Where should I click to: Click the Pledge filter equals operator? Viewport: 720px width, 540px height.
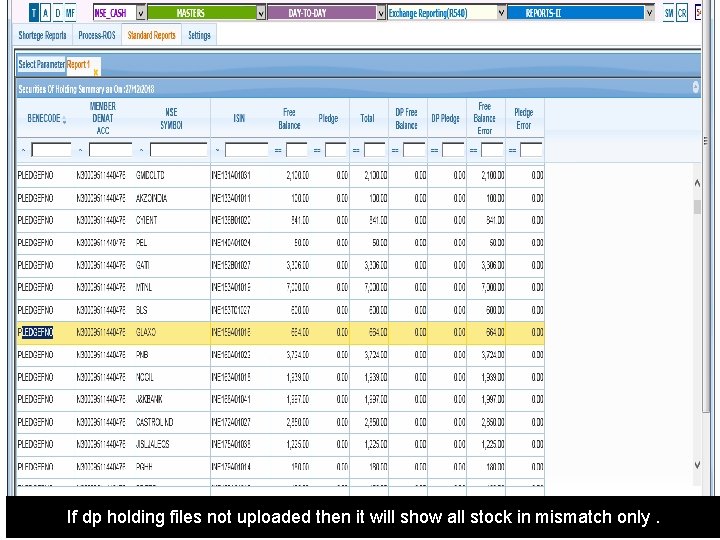click(x=317, y=150)
